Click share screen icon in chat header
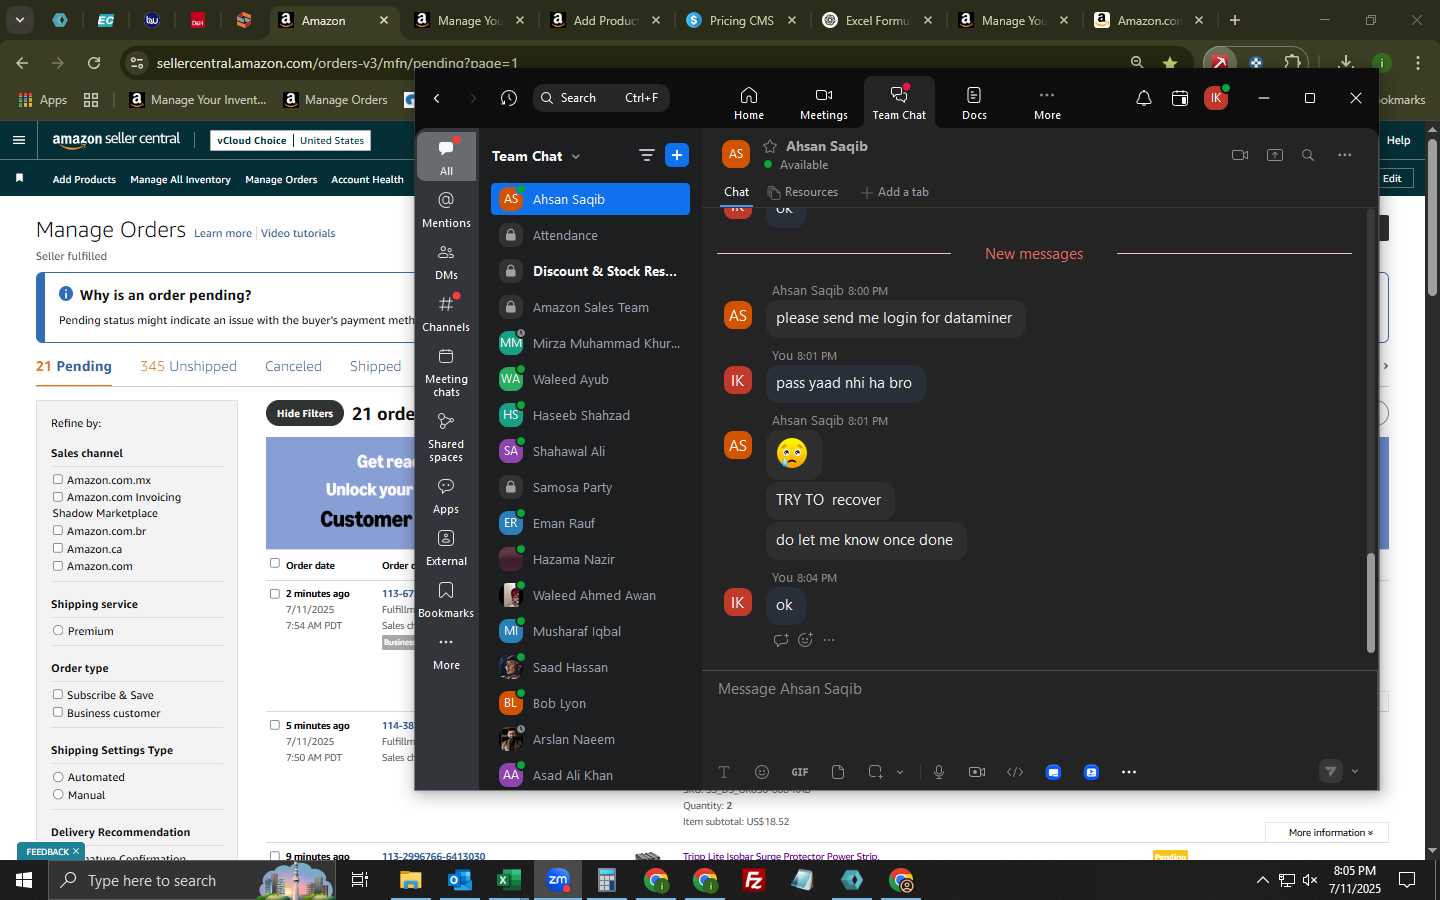1440x900 pixels. click(x=1275, y=155)
